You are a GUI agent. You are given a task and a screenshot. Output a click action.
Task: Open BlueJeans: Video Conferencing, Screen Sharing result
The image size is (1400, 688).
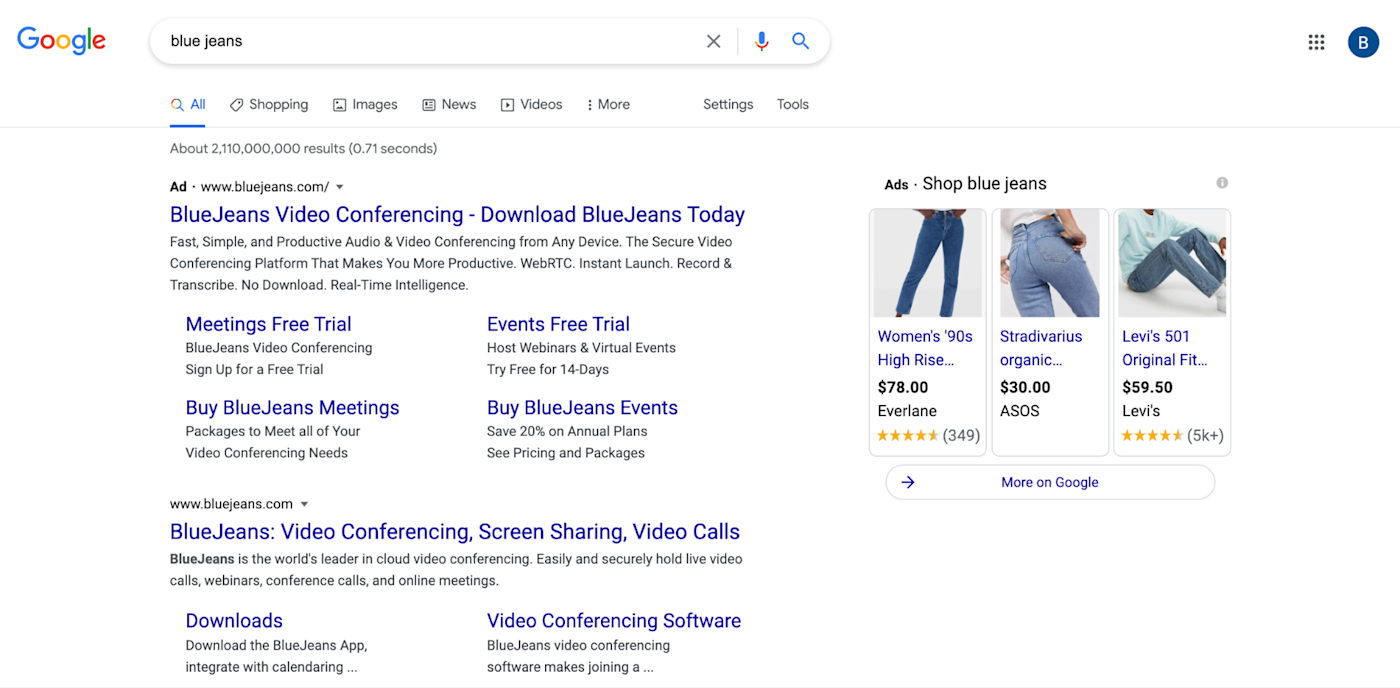point(455,532)
